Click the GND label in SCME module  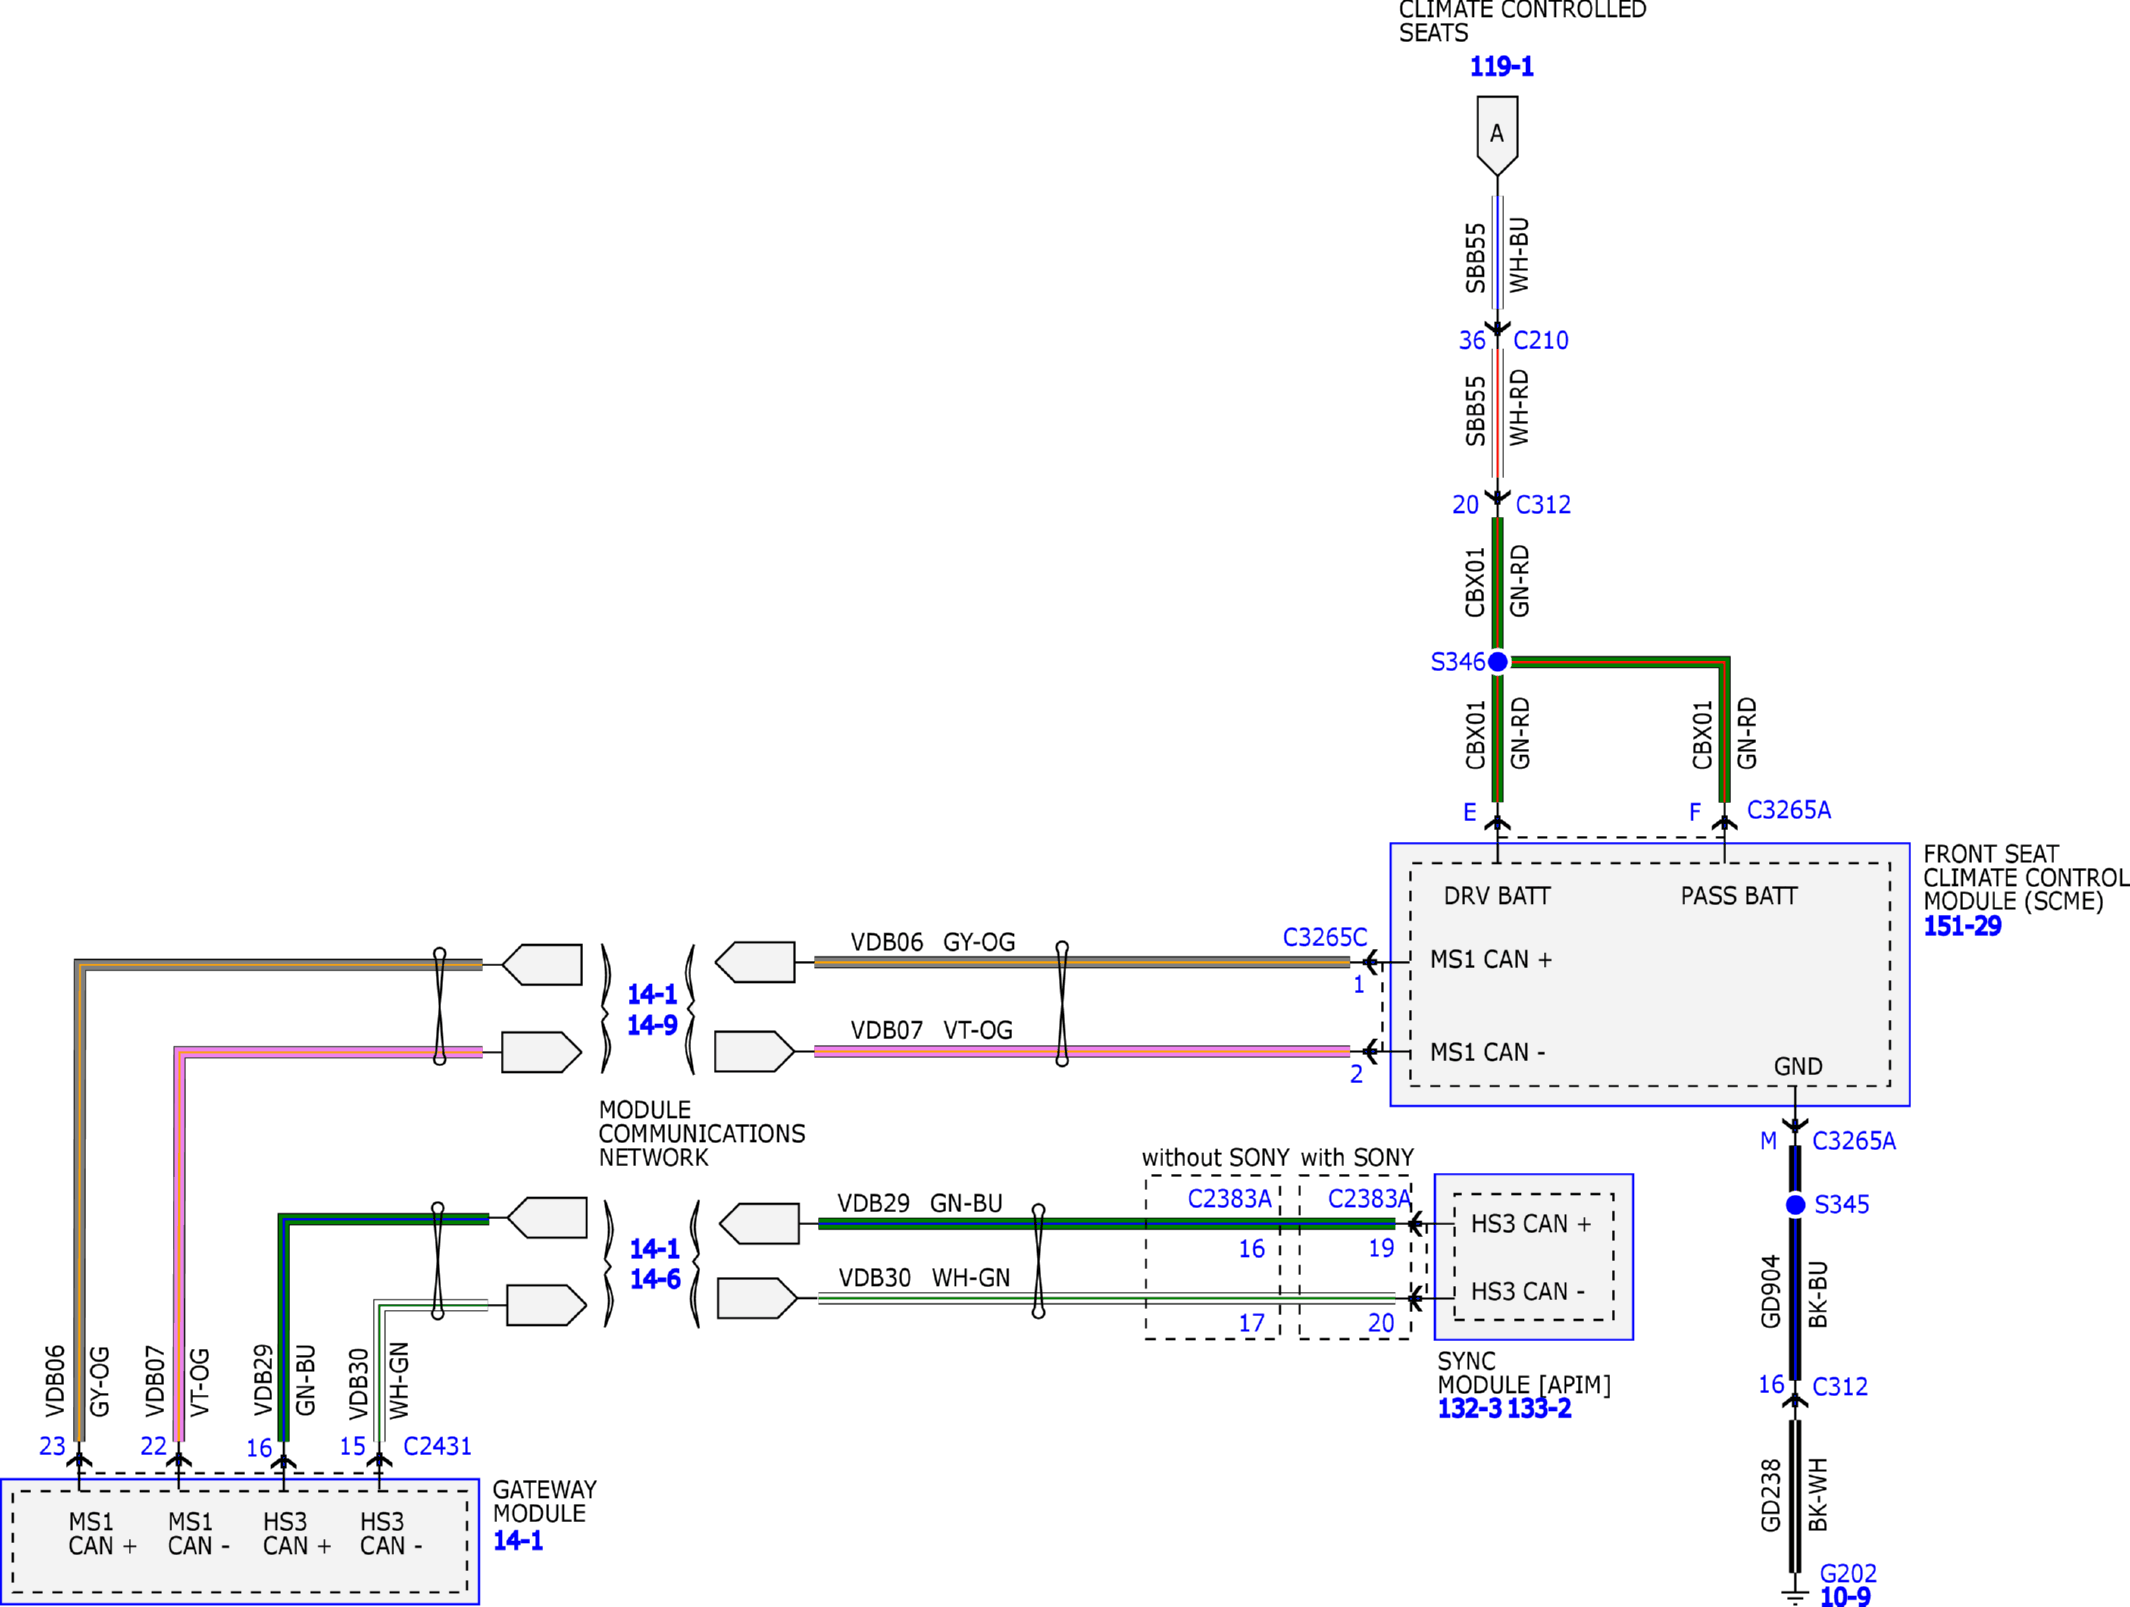1798,1067
